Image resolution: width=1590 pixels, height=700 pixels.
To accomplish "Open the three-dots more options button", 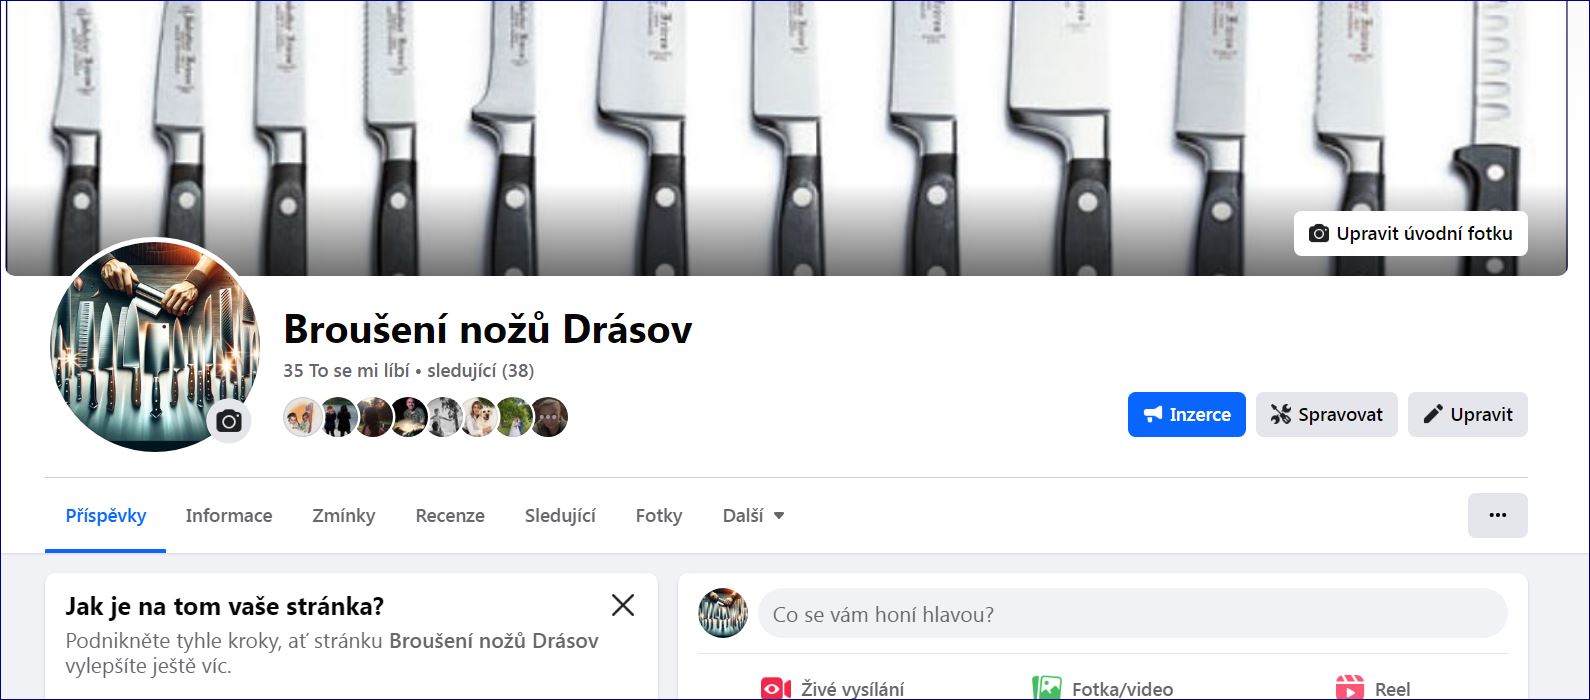I will pos(1497,515).
